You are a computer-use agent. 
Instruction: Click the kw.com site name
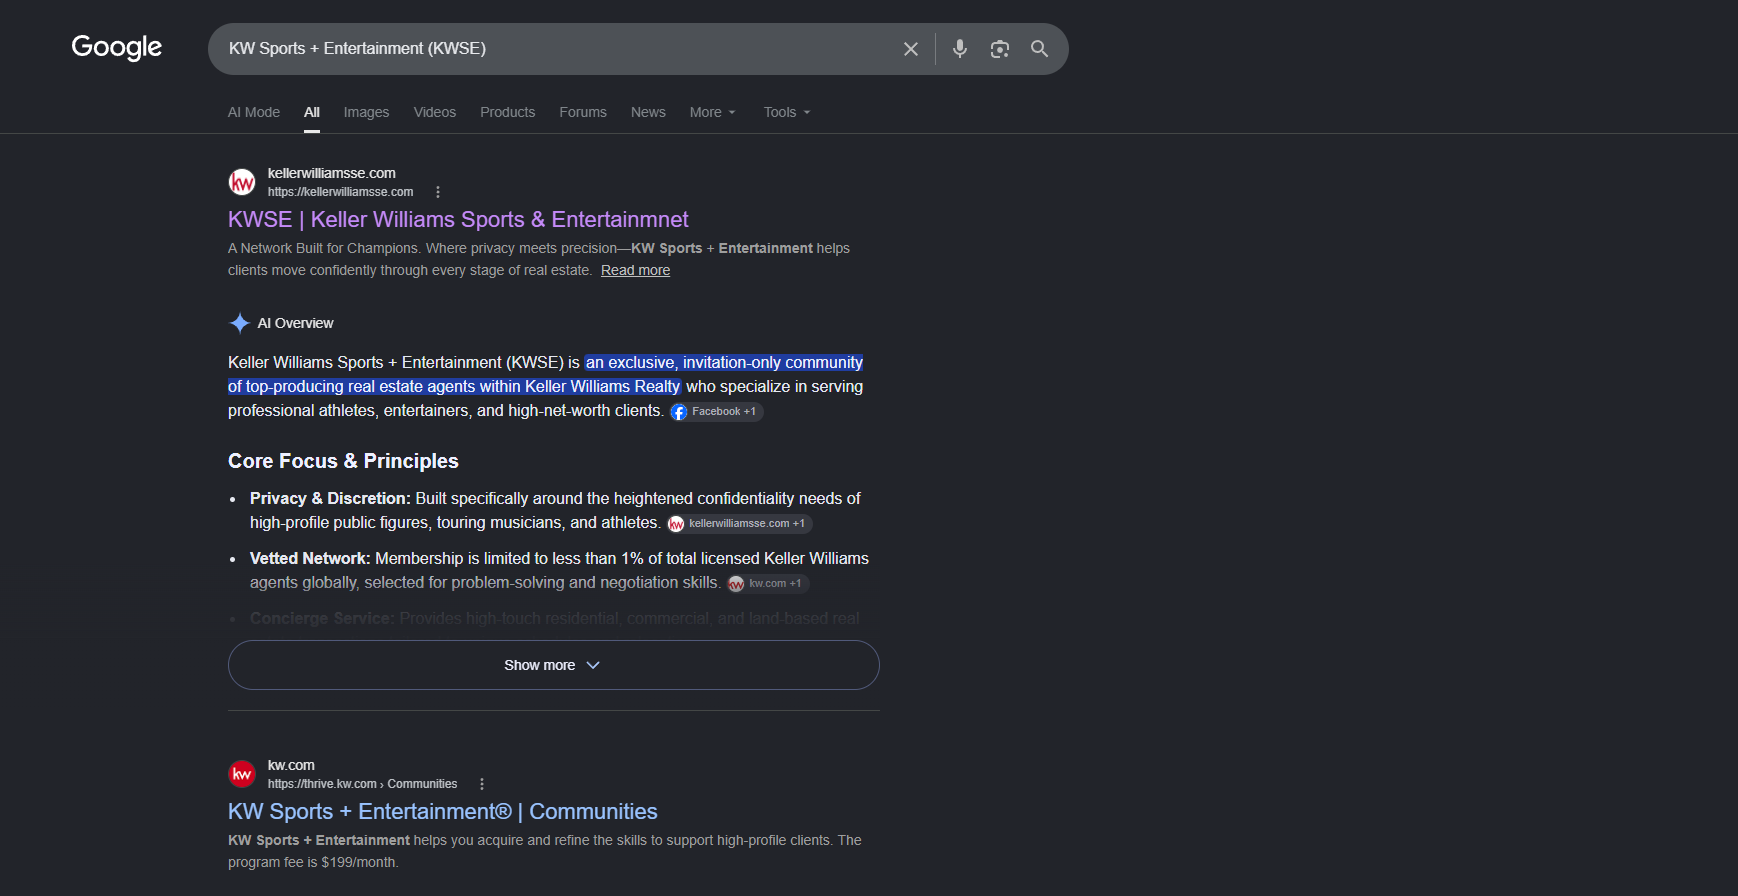click(291, 765)
